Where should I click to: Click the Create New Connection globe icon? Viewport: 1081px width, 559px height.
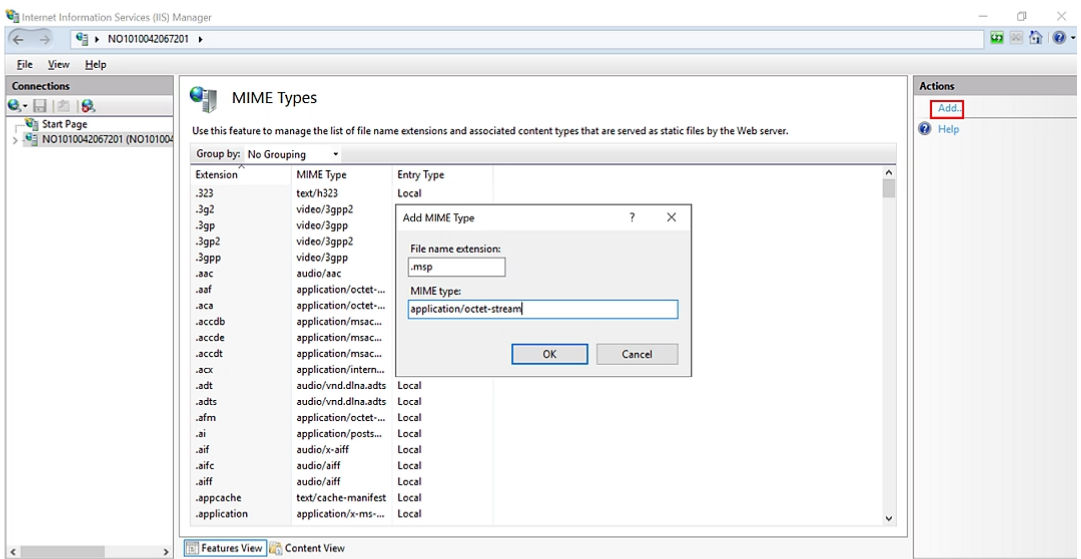pos(14,106)
